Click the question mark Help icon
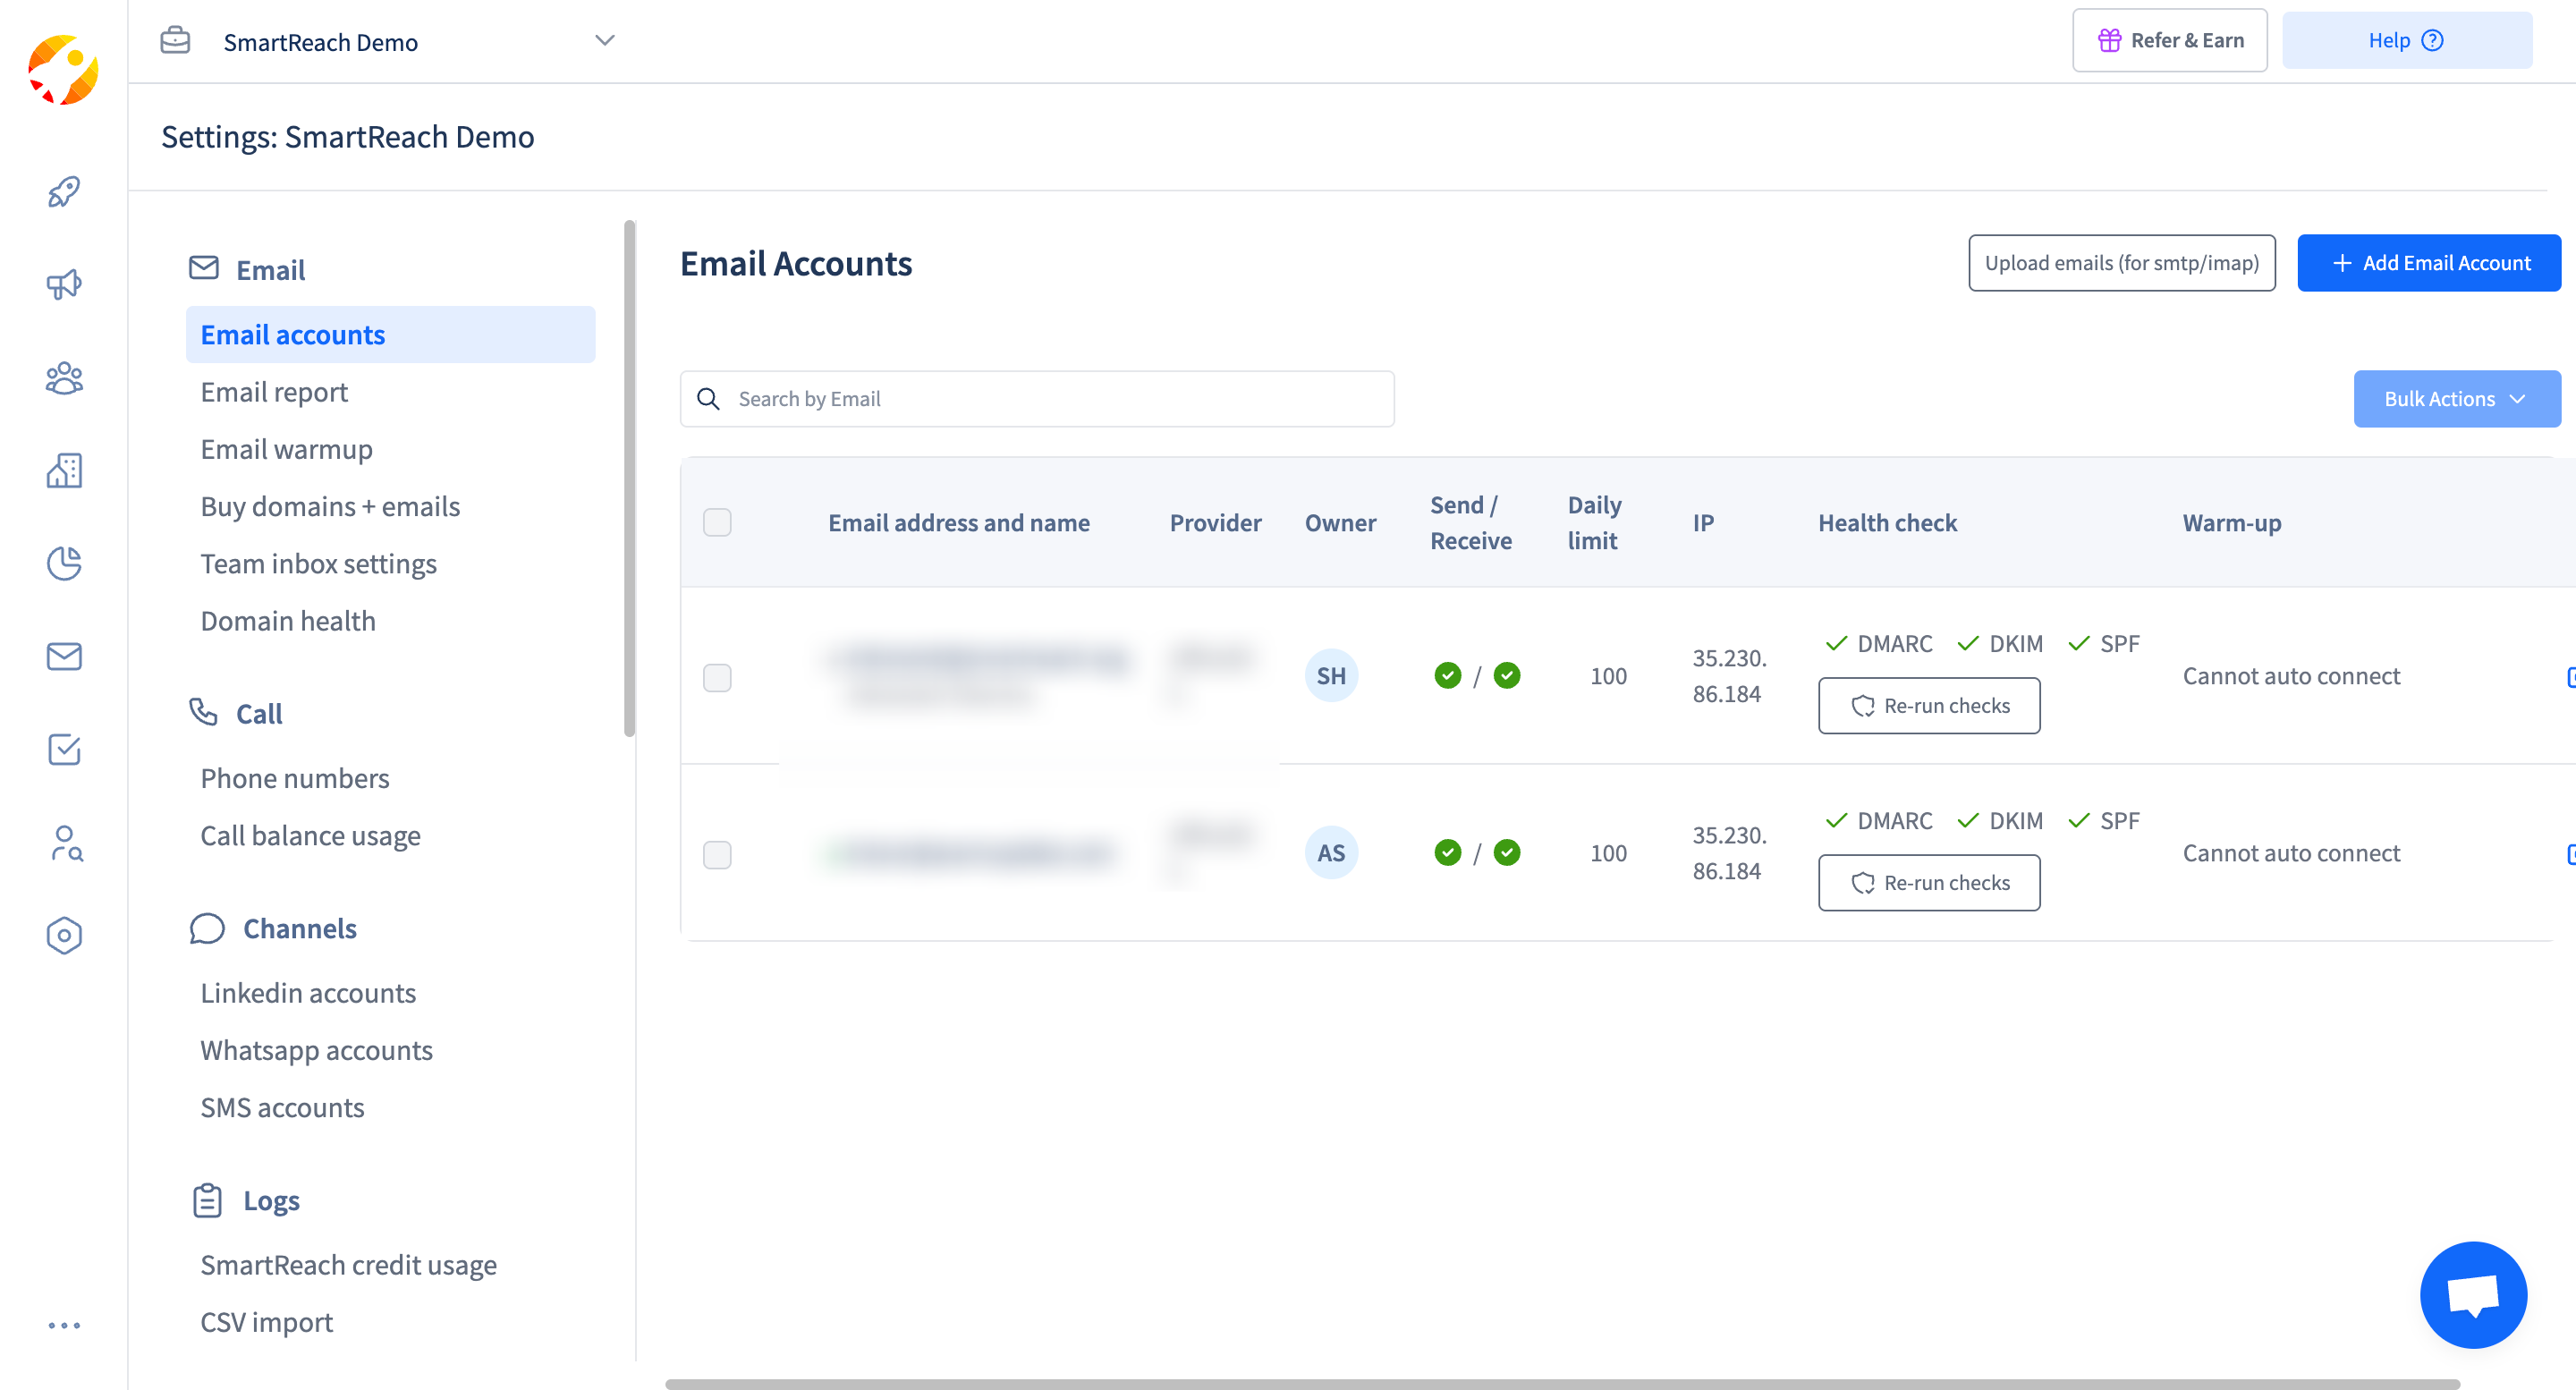This screenshot has width=2576, height=1390. click(2432, 40)
